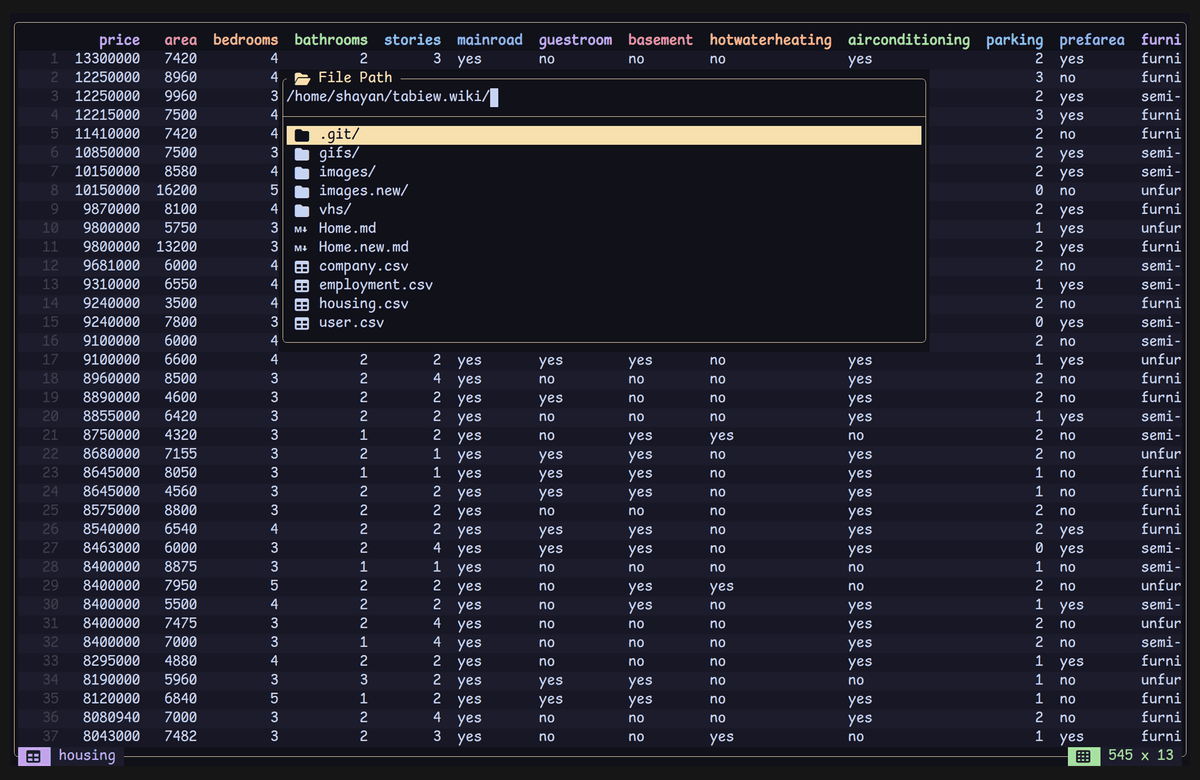Click the table icon beside user.csv

302,323
